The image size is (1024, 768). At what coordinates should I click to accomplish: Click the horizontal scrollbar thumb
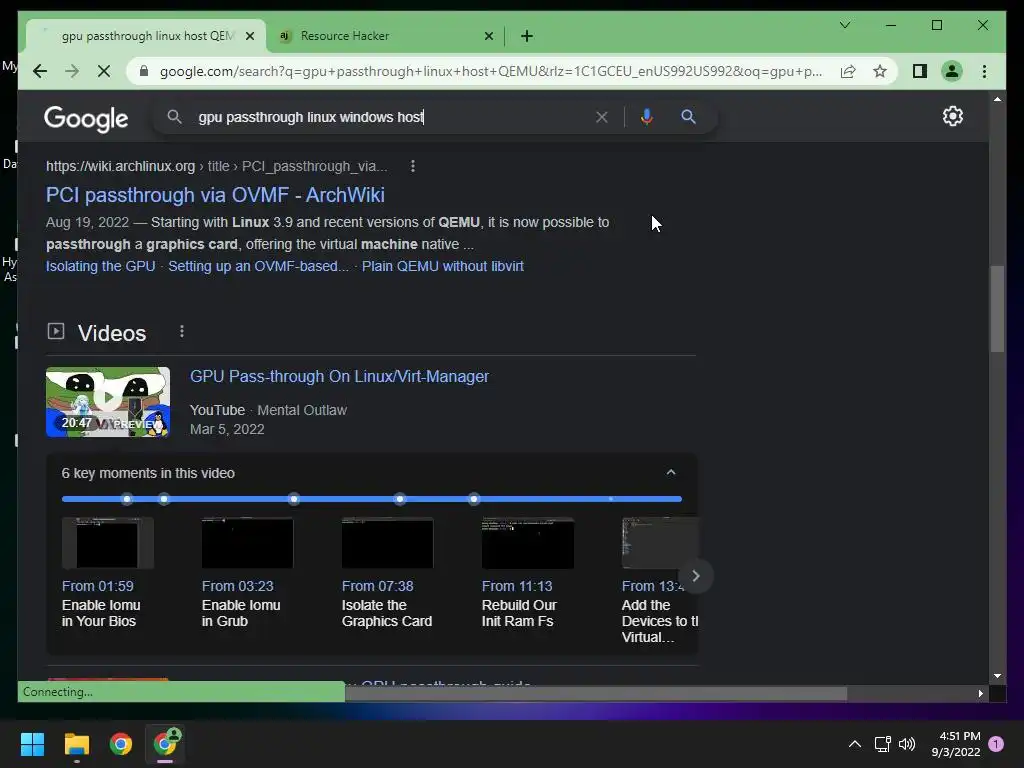point(596,693)
